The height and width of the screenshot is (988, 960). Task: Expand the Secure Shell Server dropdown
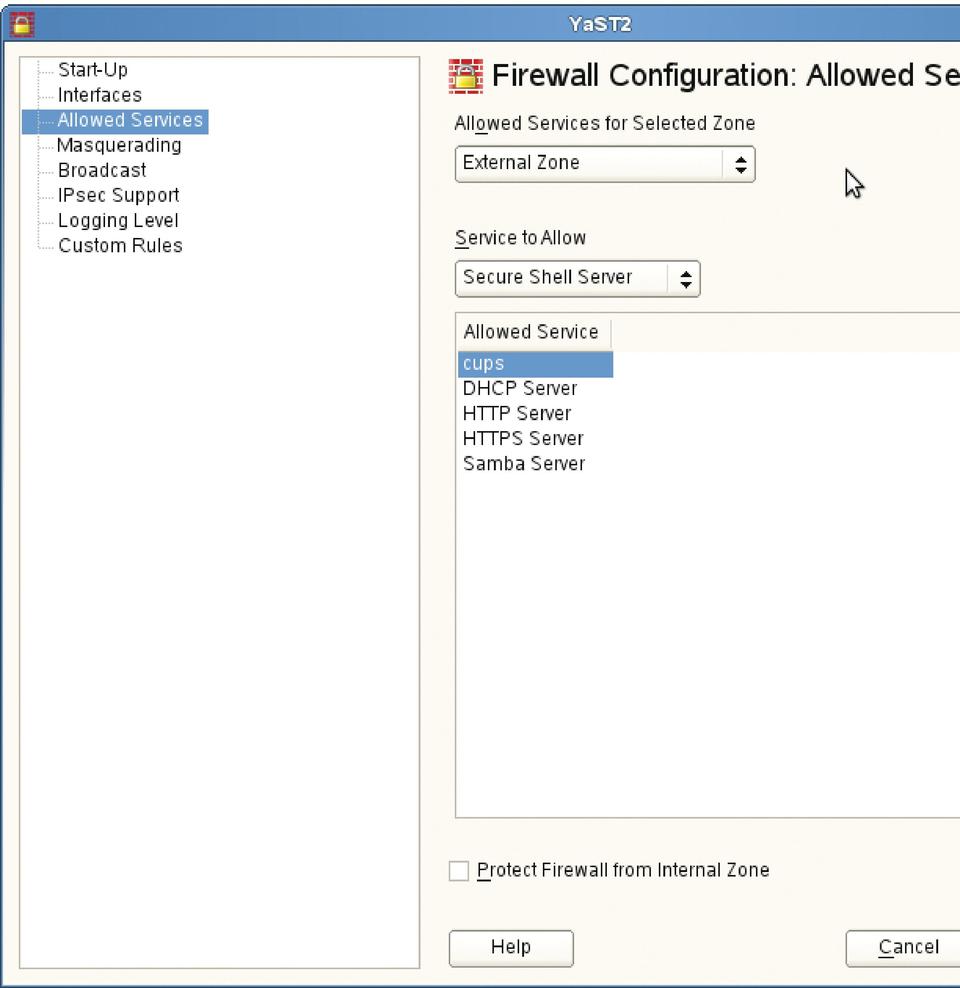click(x=577, y=278)
